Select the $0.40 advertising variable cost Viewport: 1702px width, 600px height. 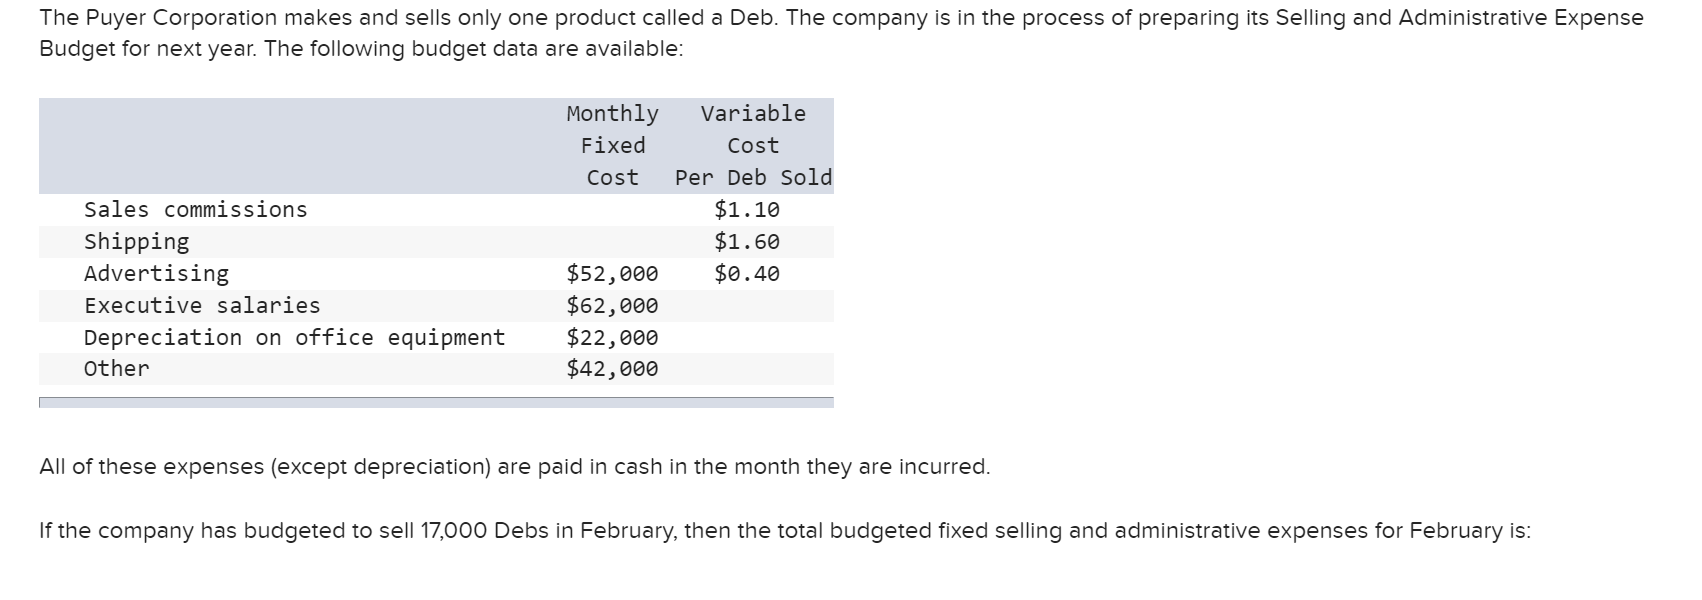[747, 274]
